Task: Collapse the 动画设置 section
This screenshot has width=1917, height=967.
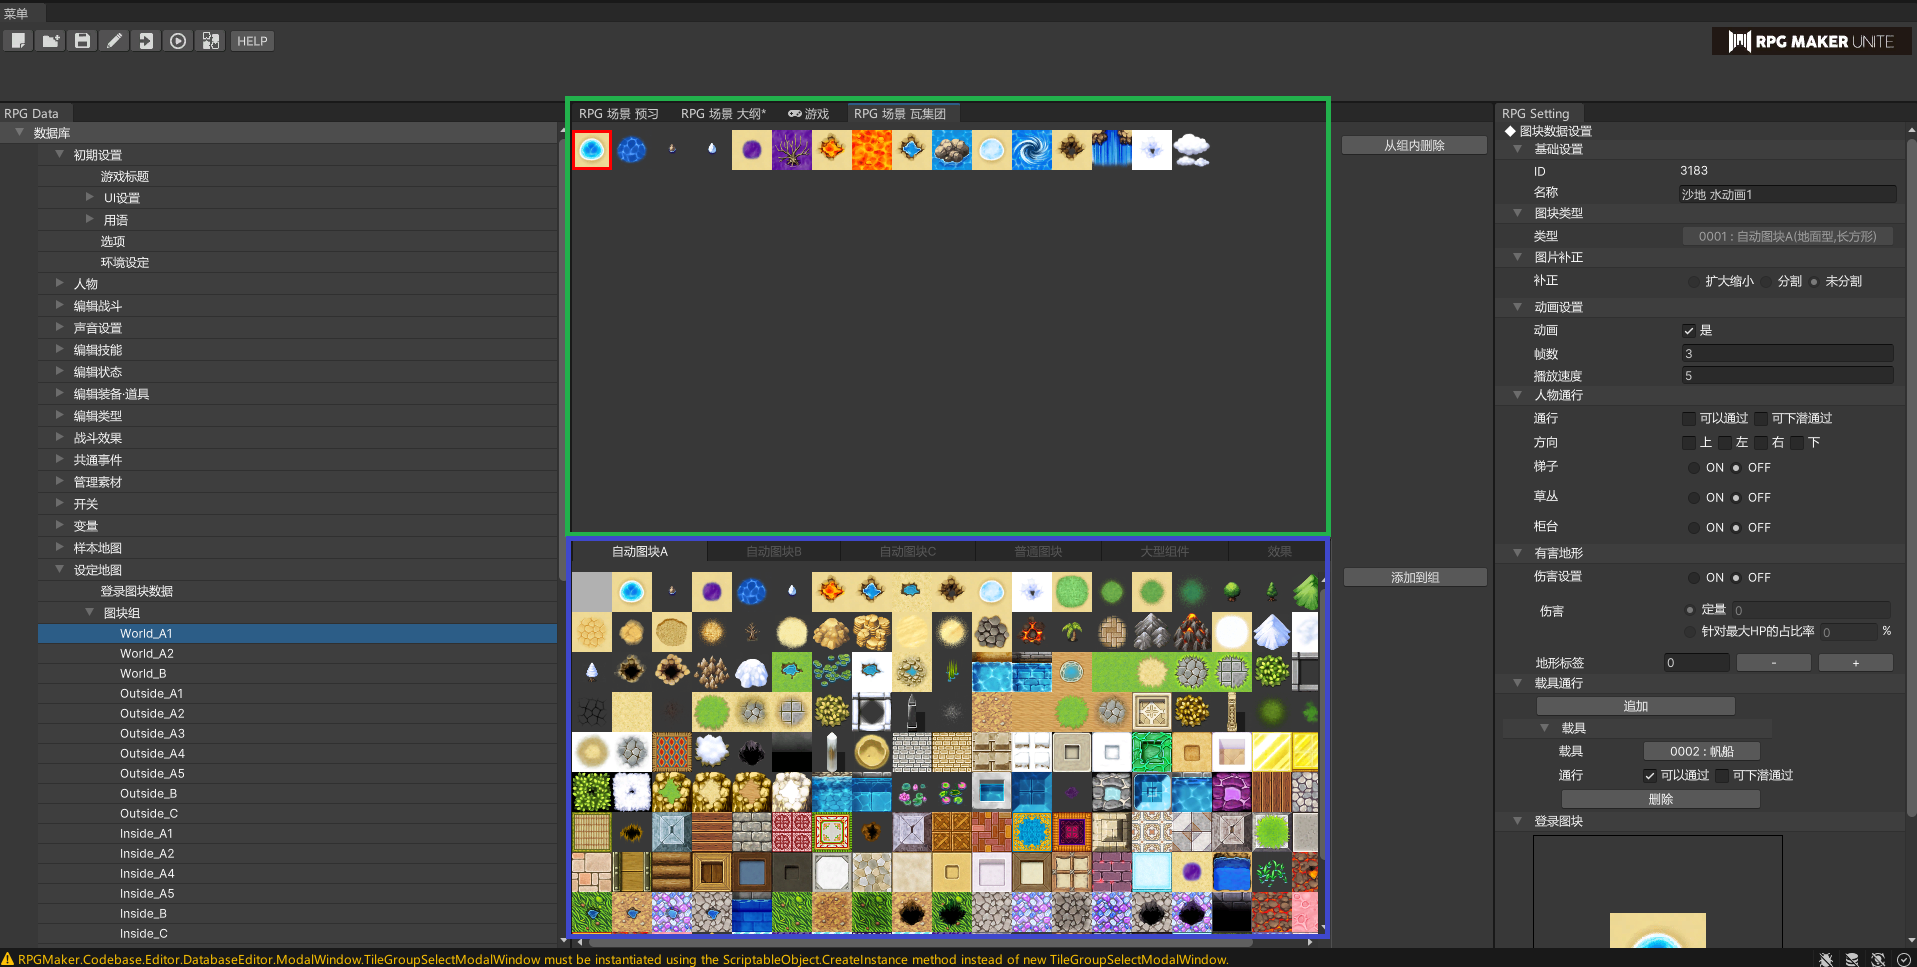Action: 1518,307
